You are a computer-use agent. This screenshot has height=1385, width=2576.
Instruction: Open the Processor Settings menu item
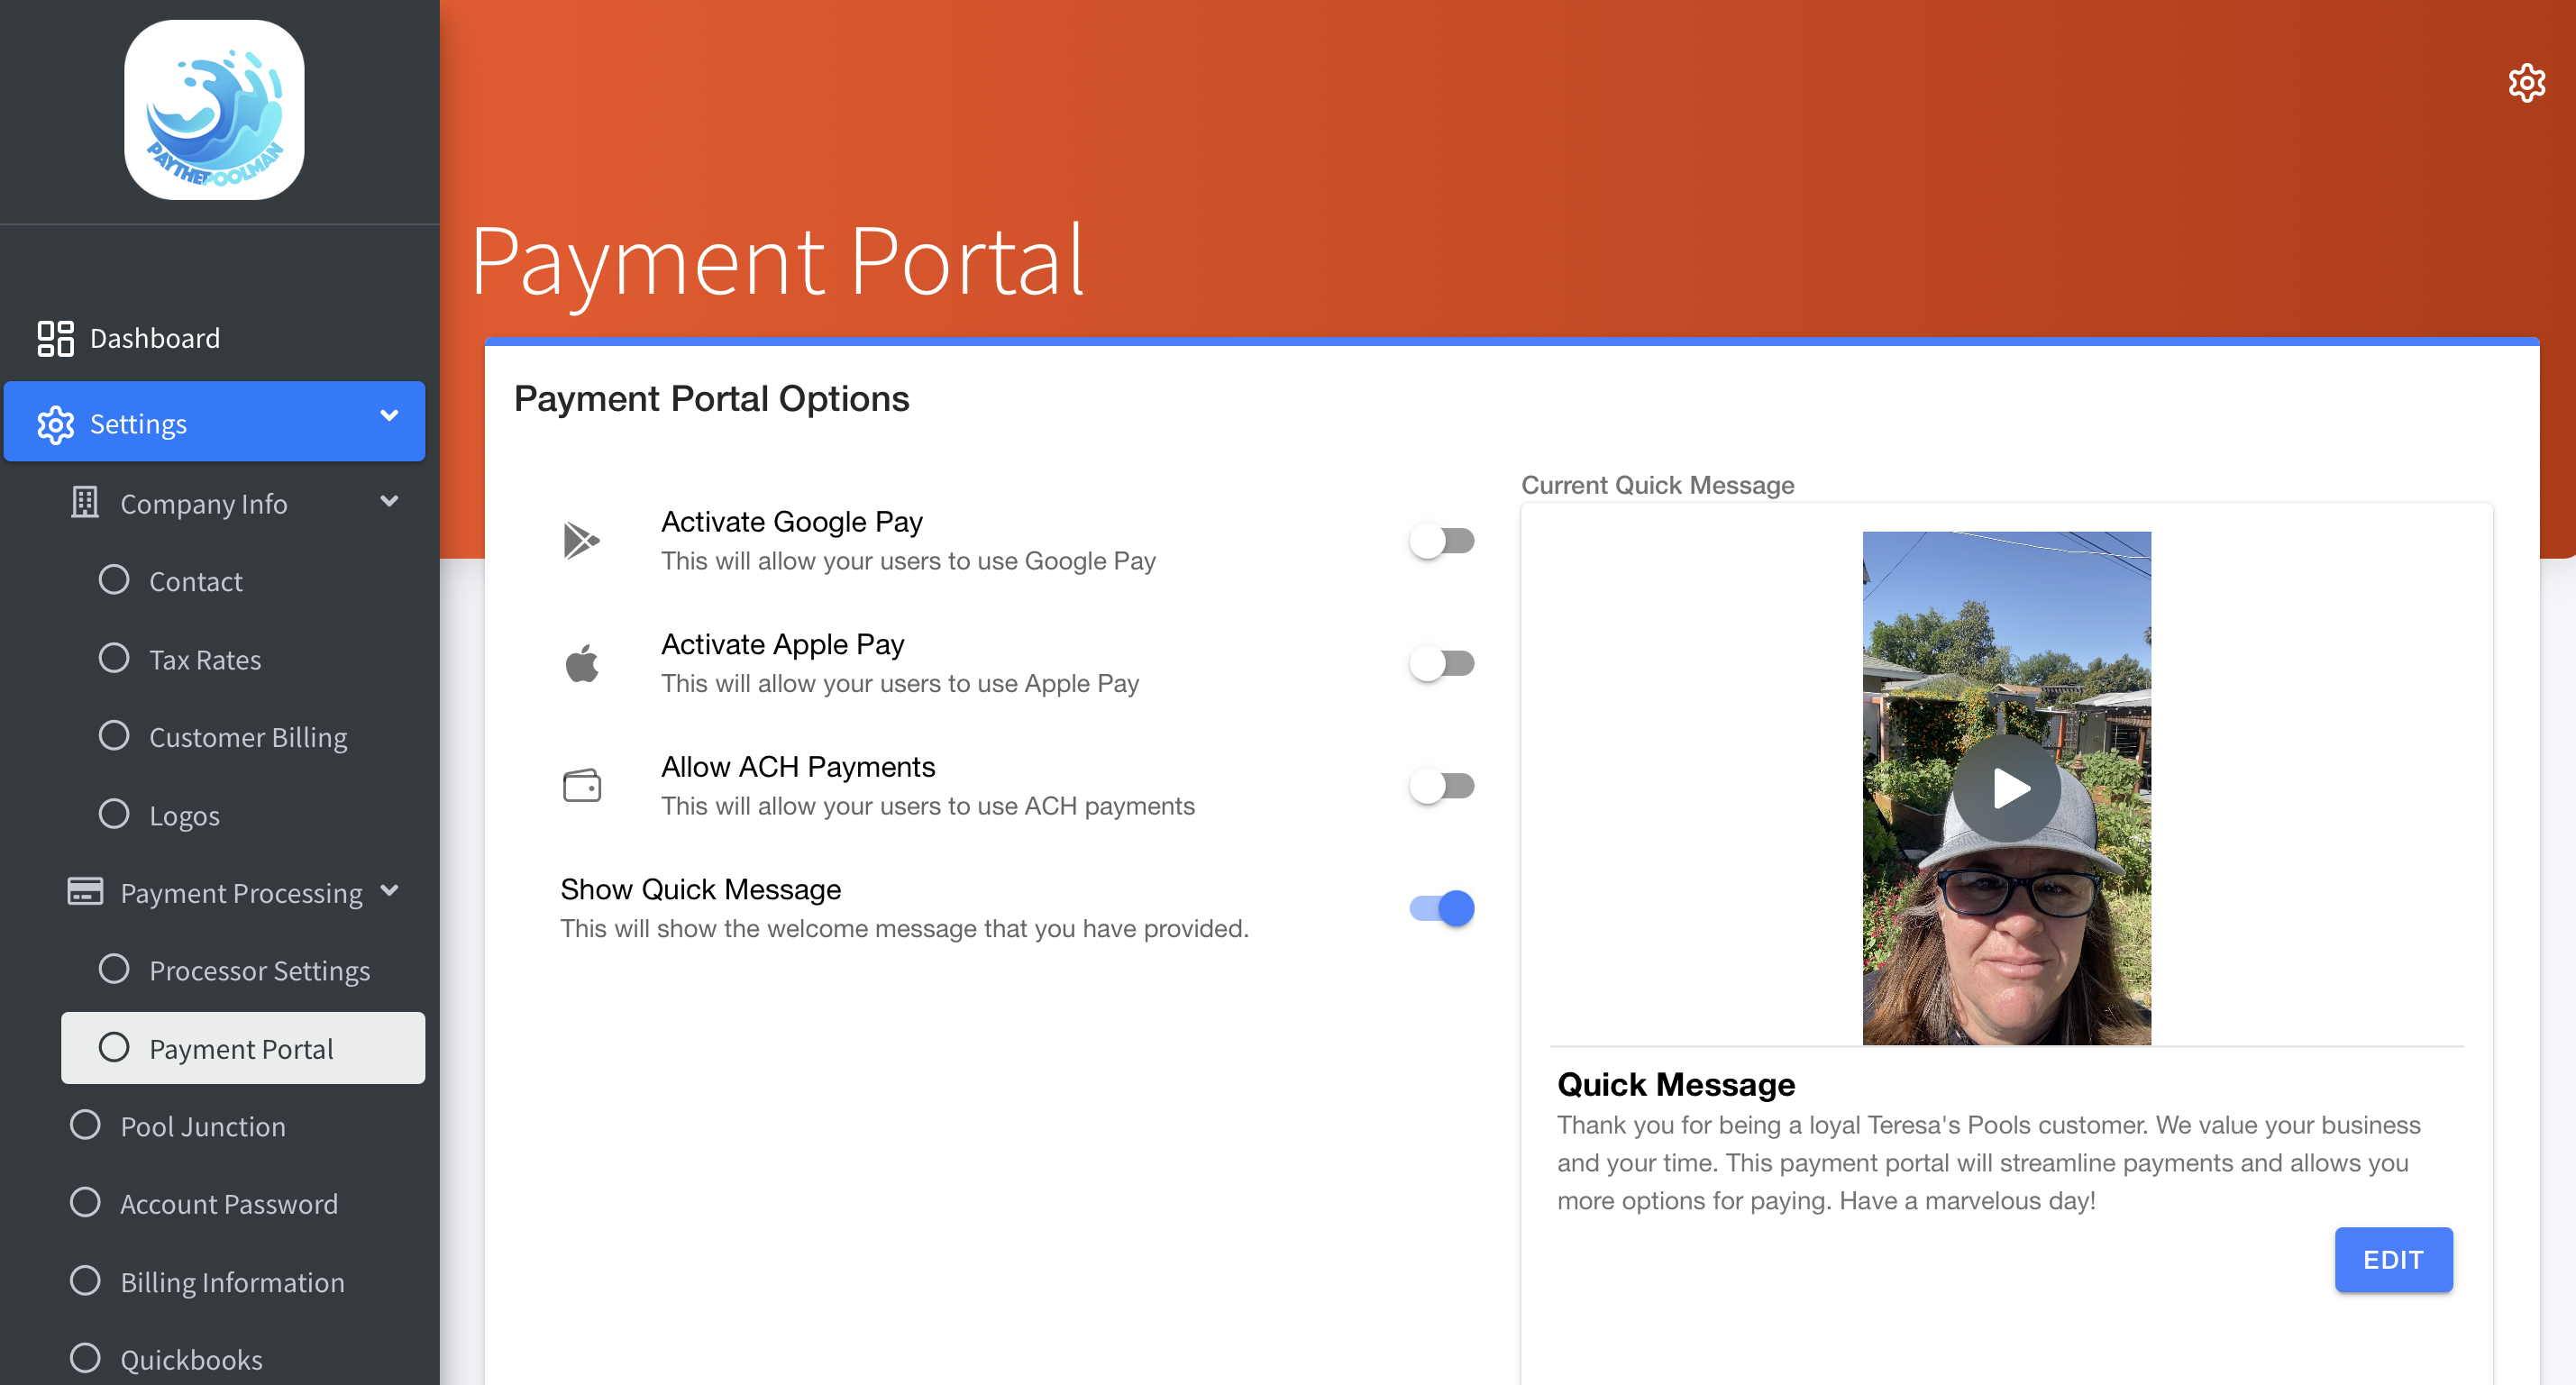click(259, 970)
